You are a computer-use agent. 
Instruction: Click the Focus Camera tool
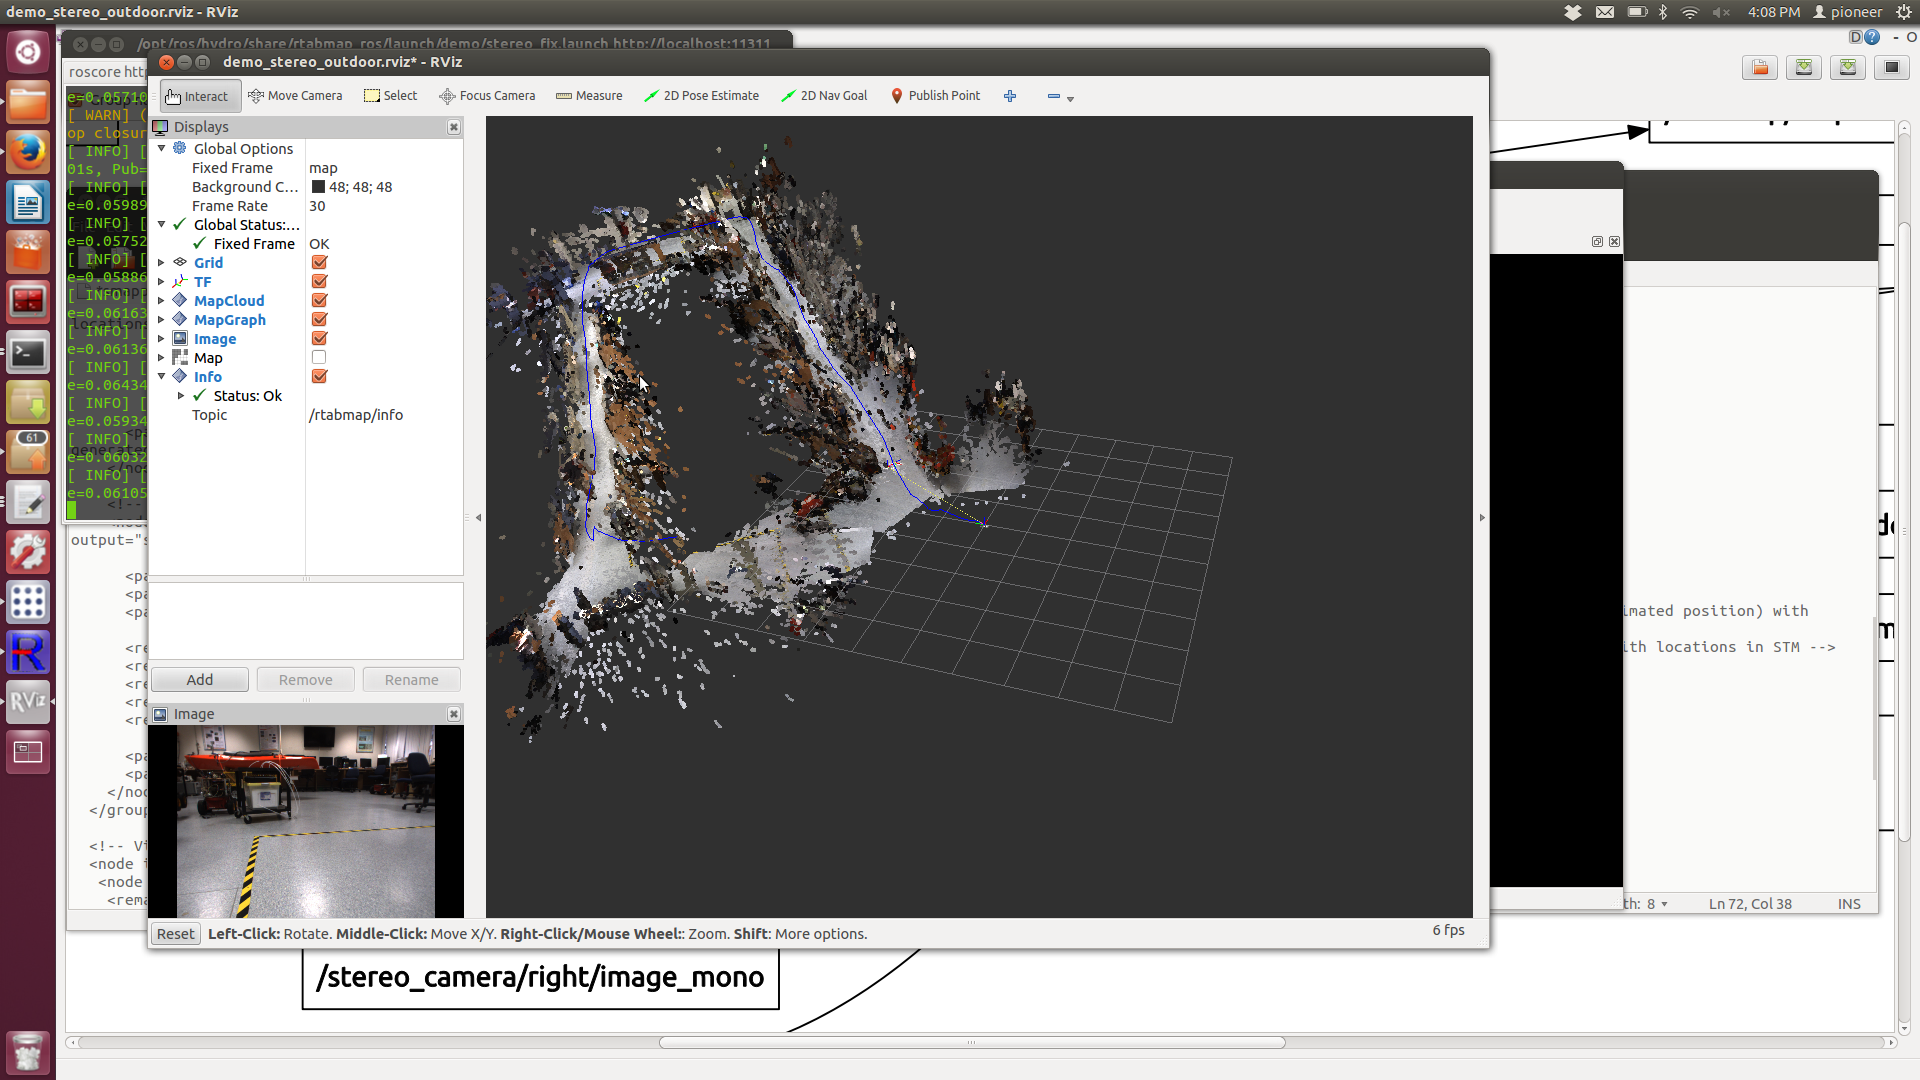[x=487, y=96]
